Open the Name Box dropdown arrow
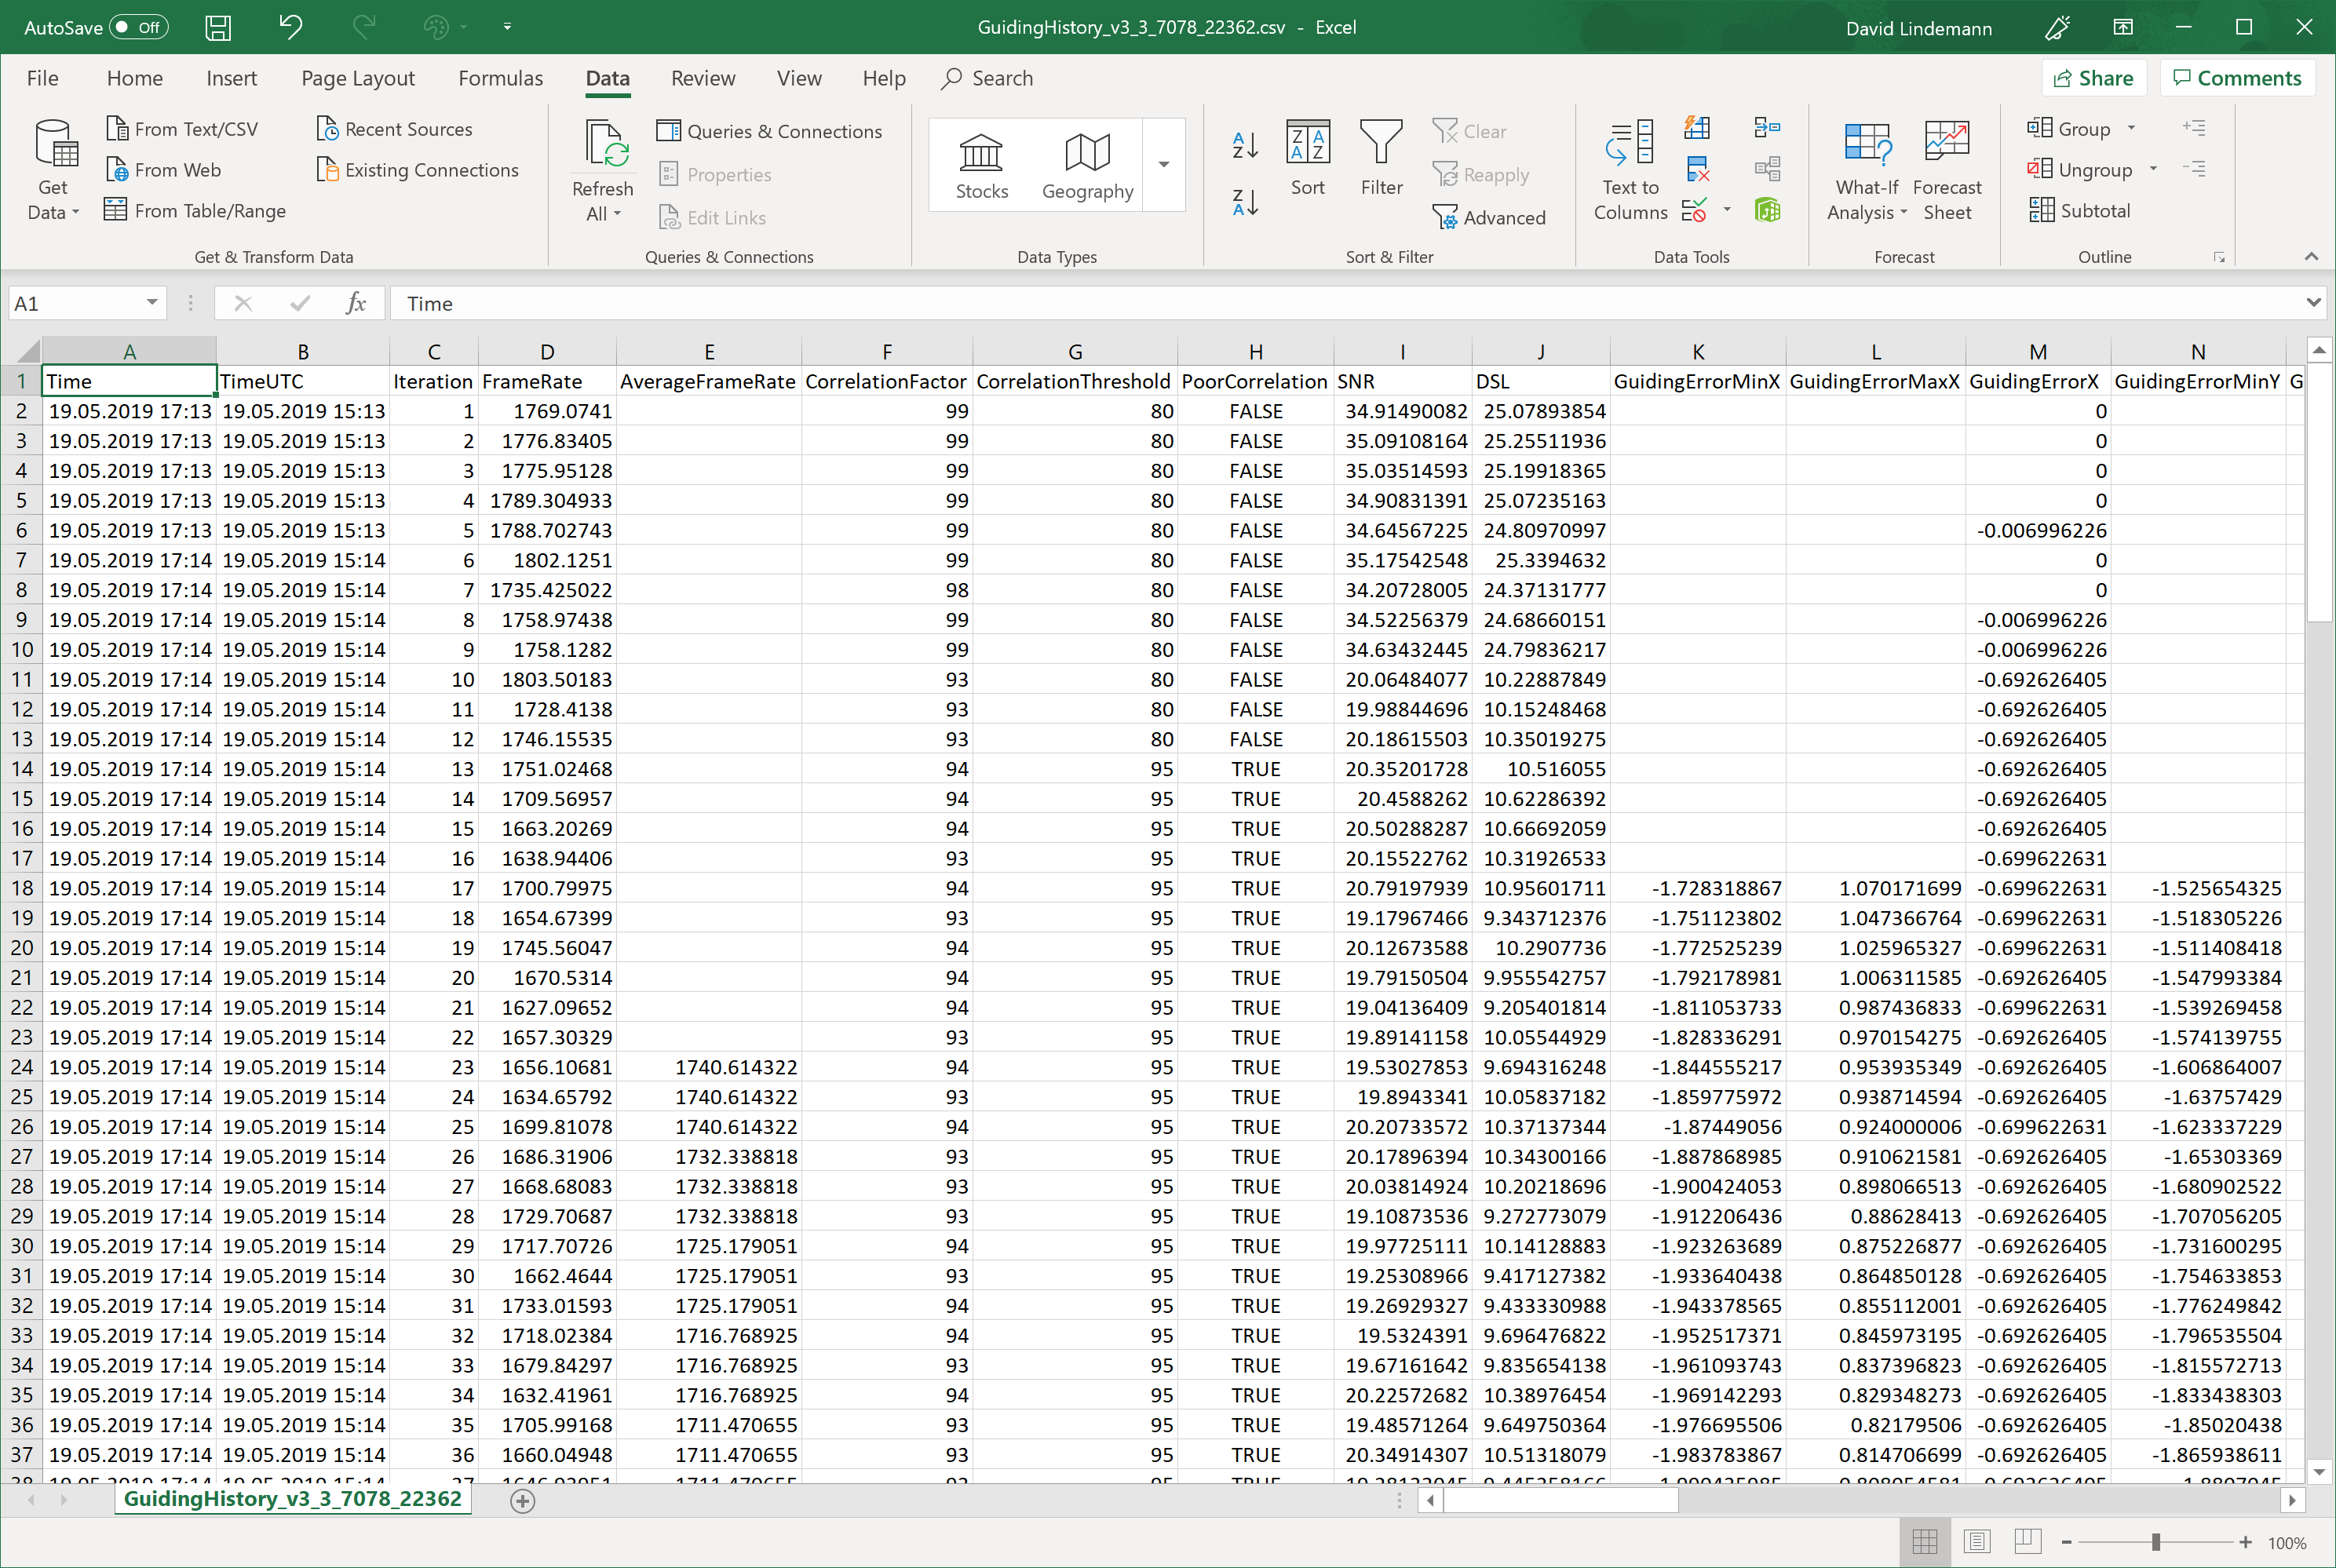The image size is (2336, 1568). (x=152, y=303)
